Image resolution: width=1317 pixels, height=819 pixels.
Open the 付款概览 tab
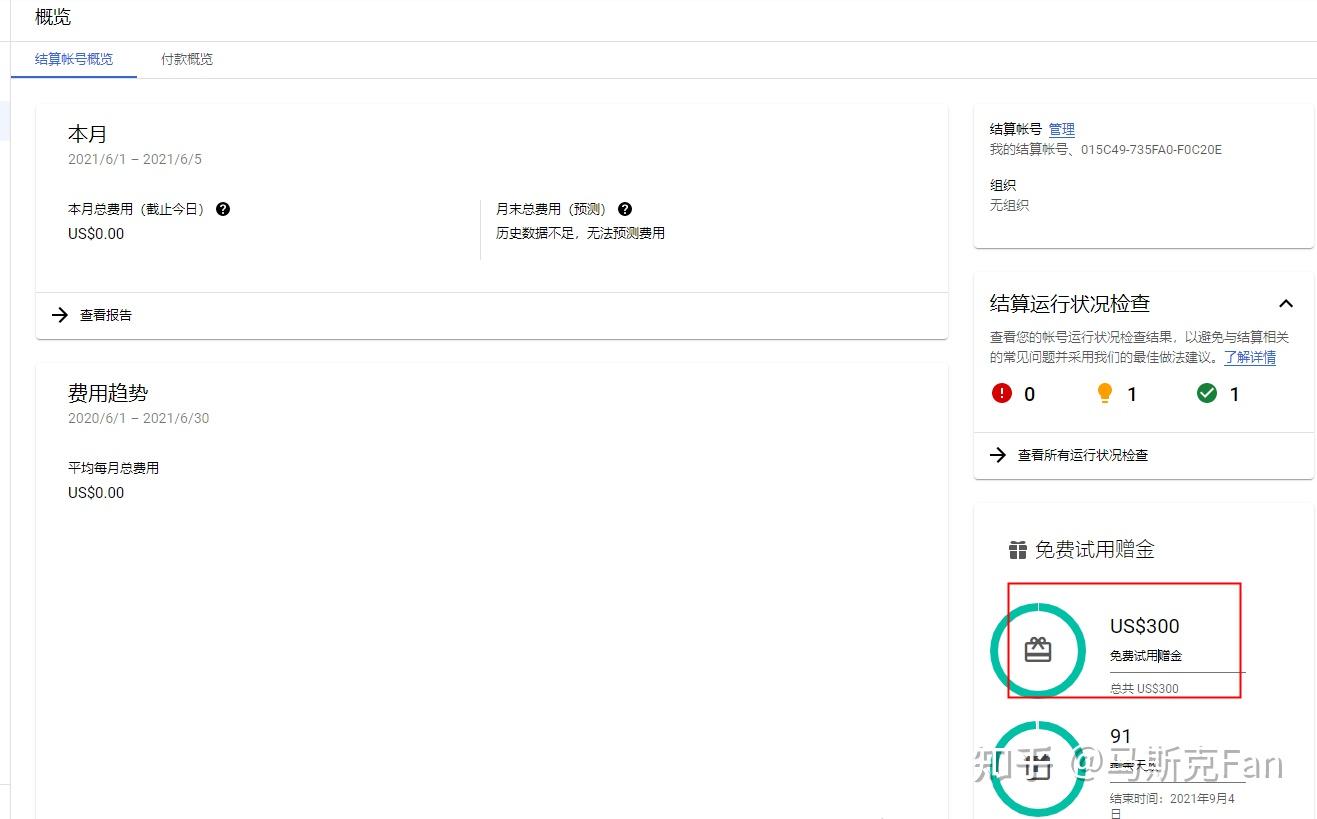tap(187, 59)
